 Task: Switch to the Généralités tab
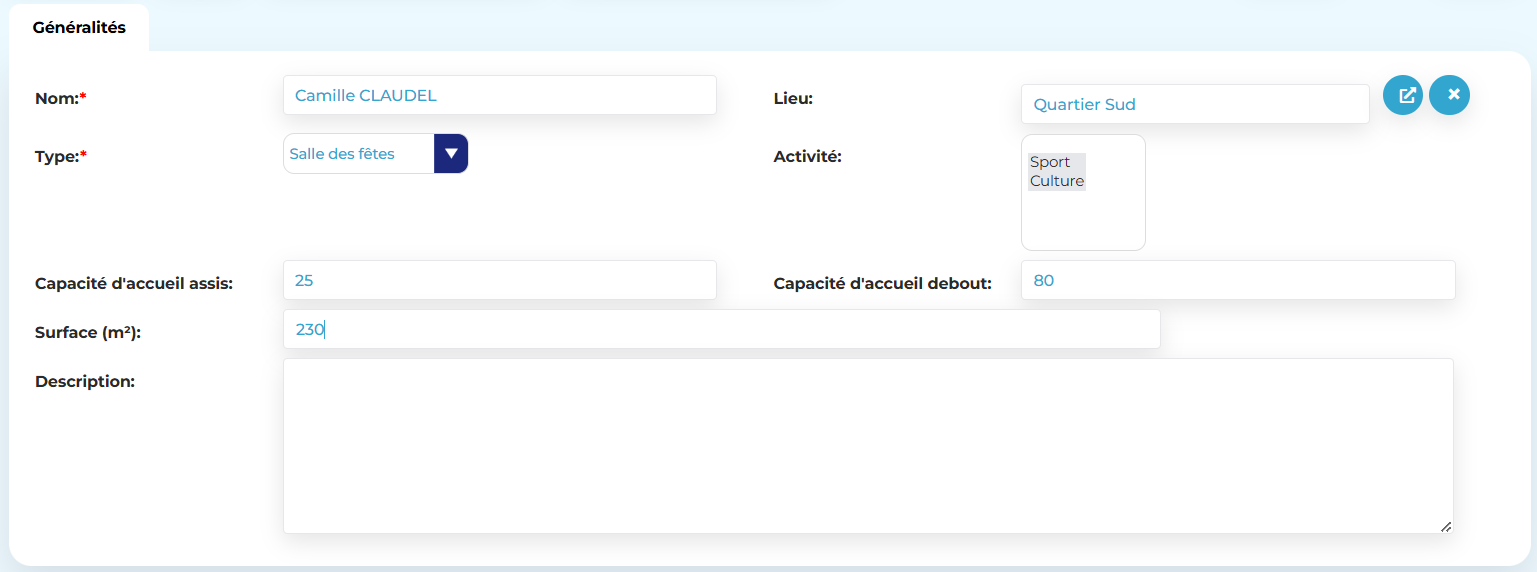[79, 28]
